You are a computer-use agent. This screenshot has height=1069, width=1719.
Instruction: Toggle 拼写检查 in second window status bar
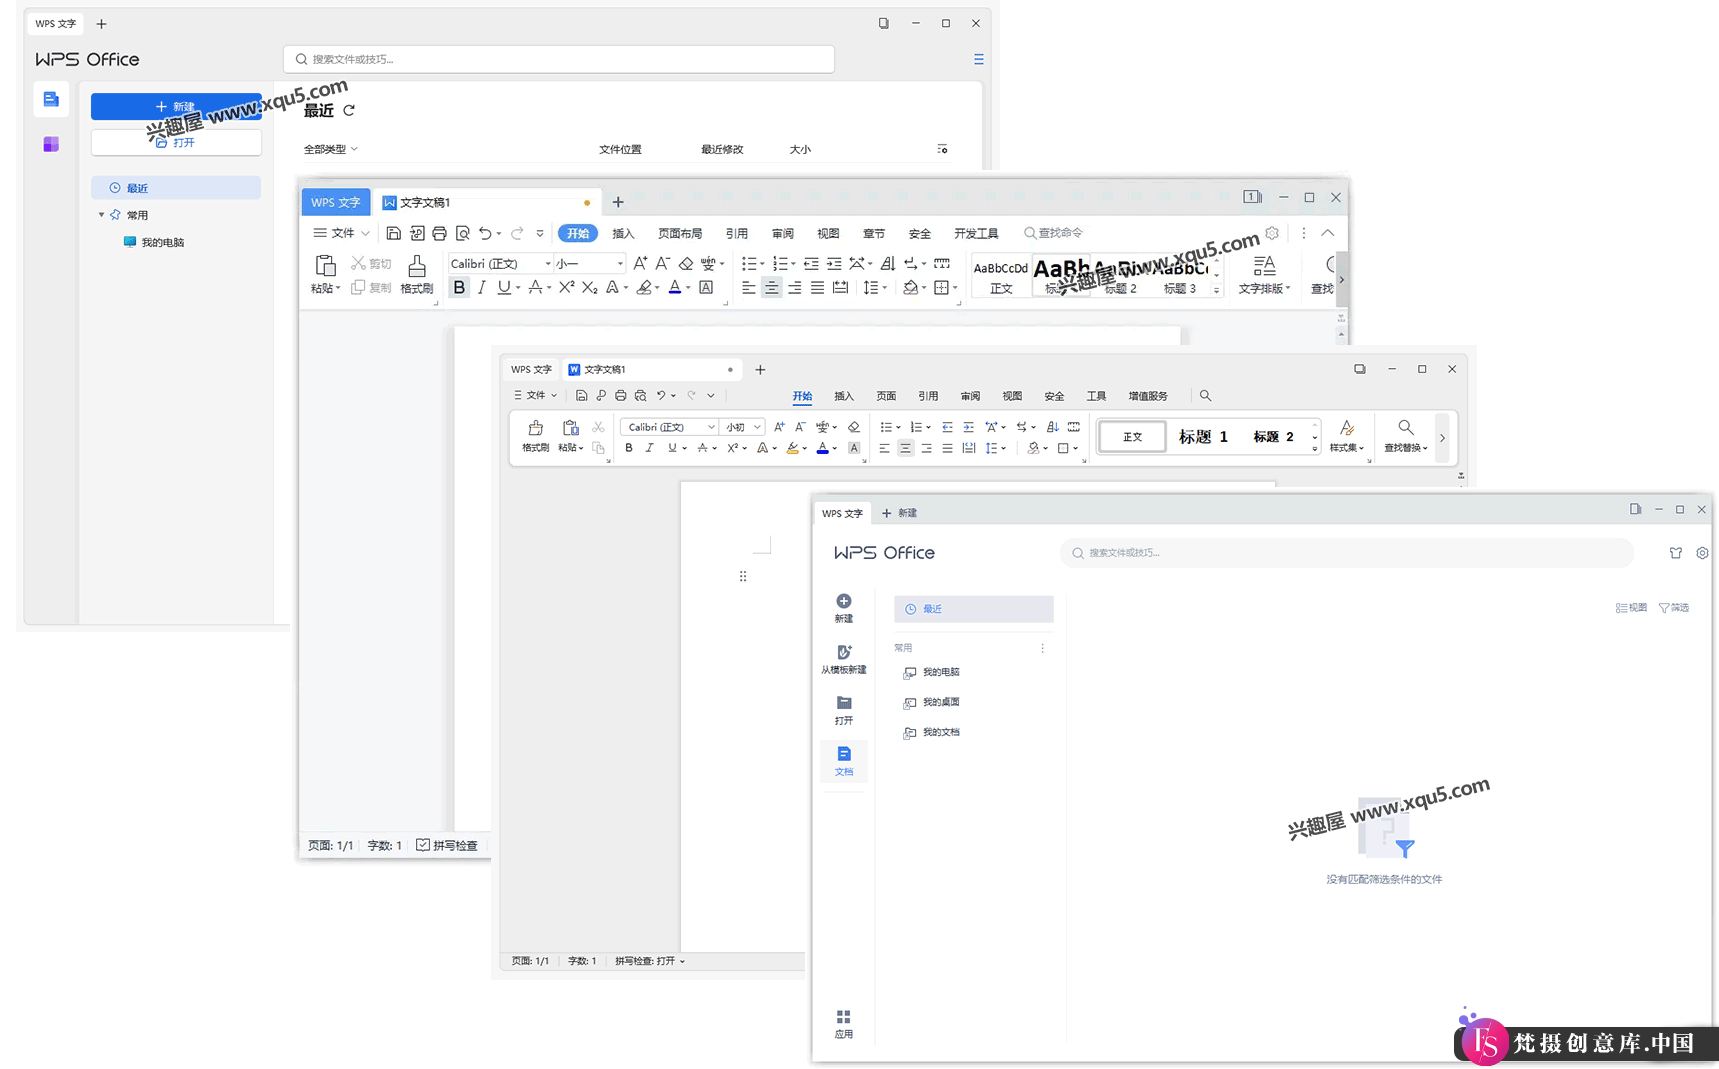coord(447,845)
